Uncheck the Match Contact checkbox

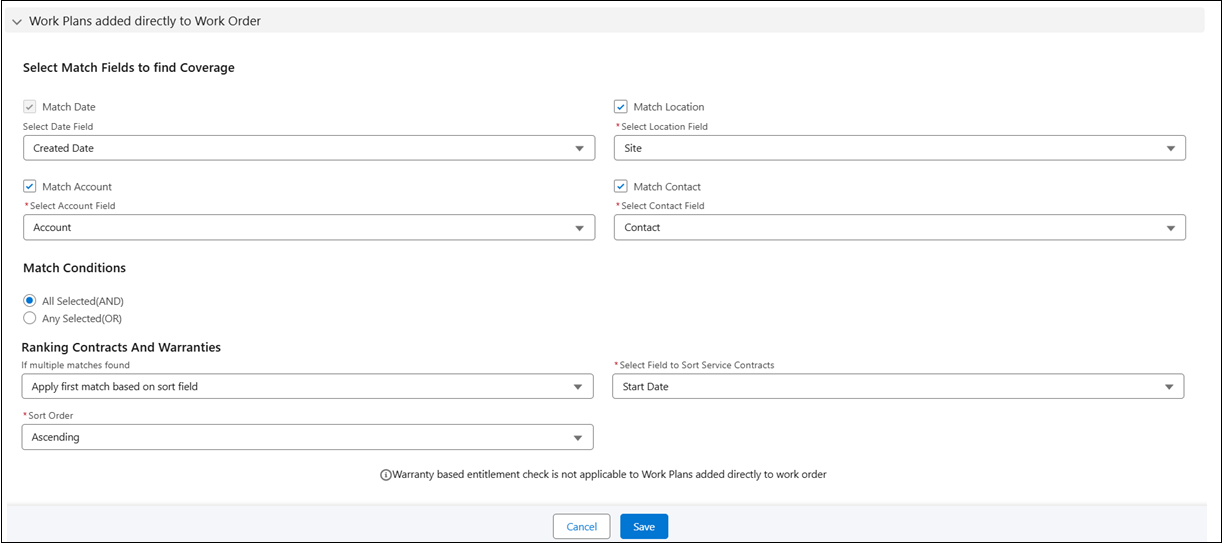click(621, 187)
